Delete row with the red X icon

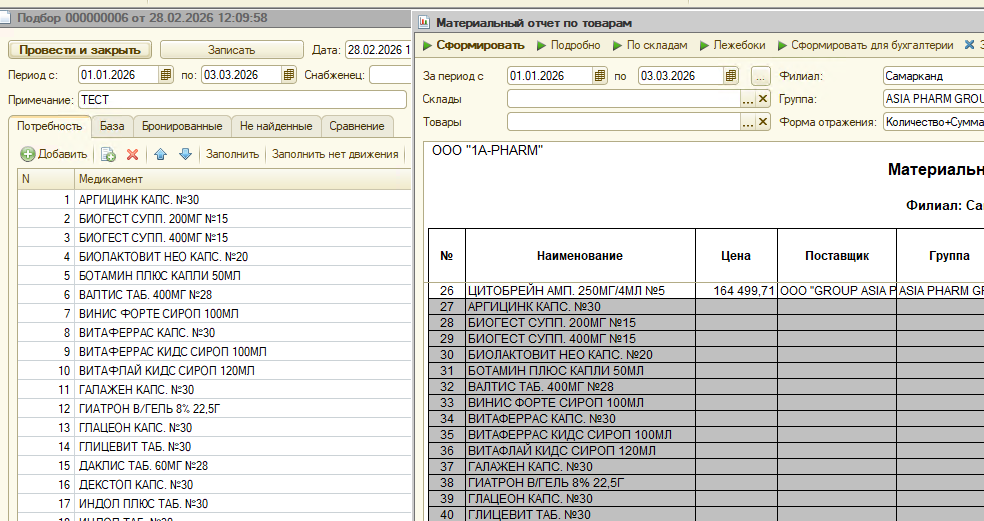click(x=132, y=154)
